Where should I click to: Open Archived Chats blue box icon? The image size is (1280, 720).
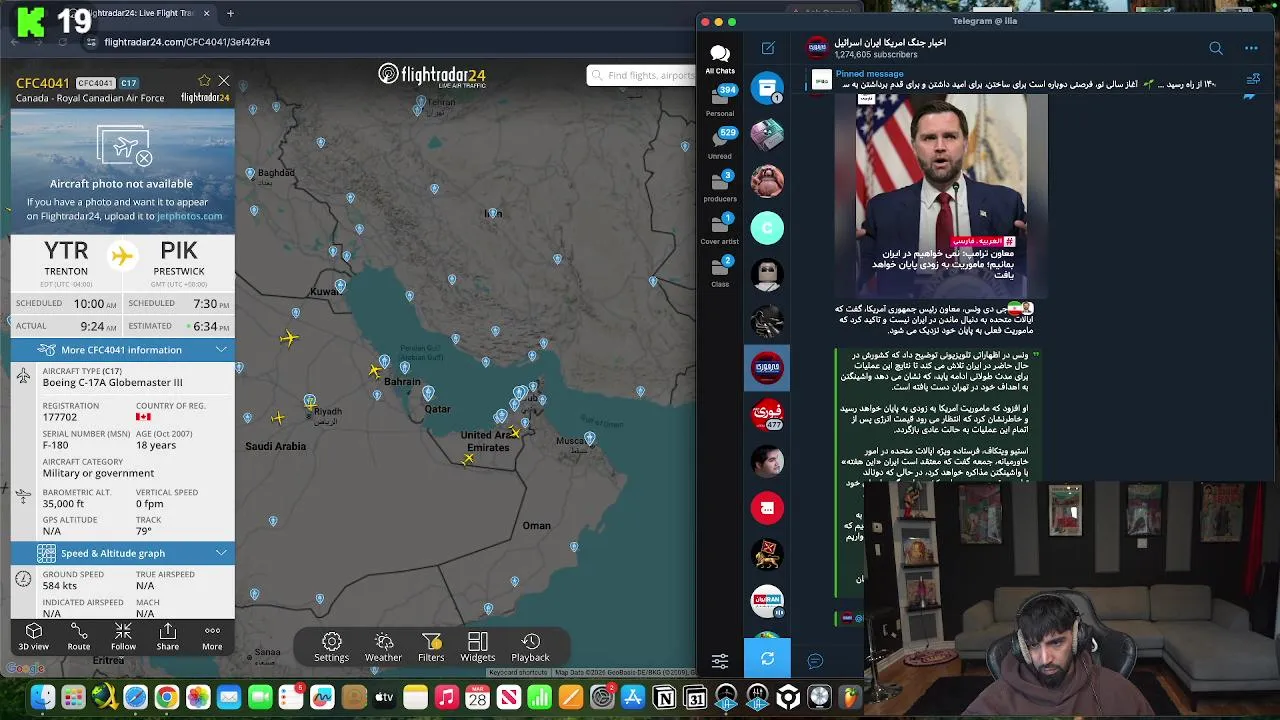(767, 88)
